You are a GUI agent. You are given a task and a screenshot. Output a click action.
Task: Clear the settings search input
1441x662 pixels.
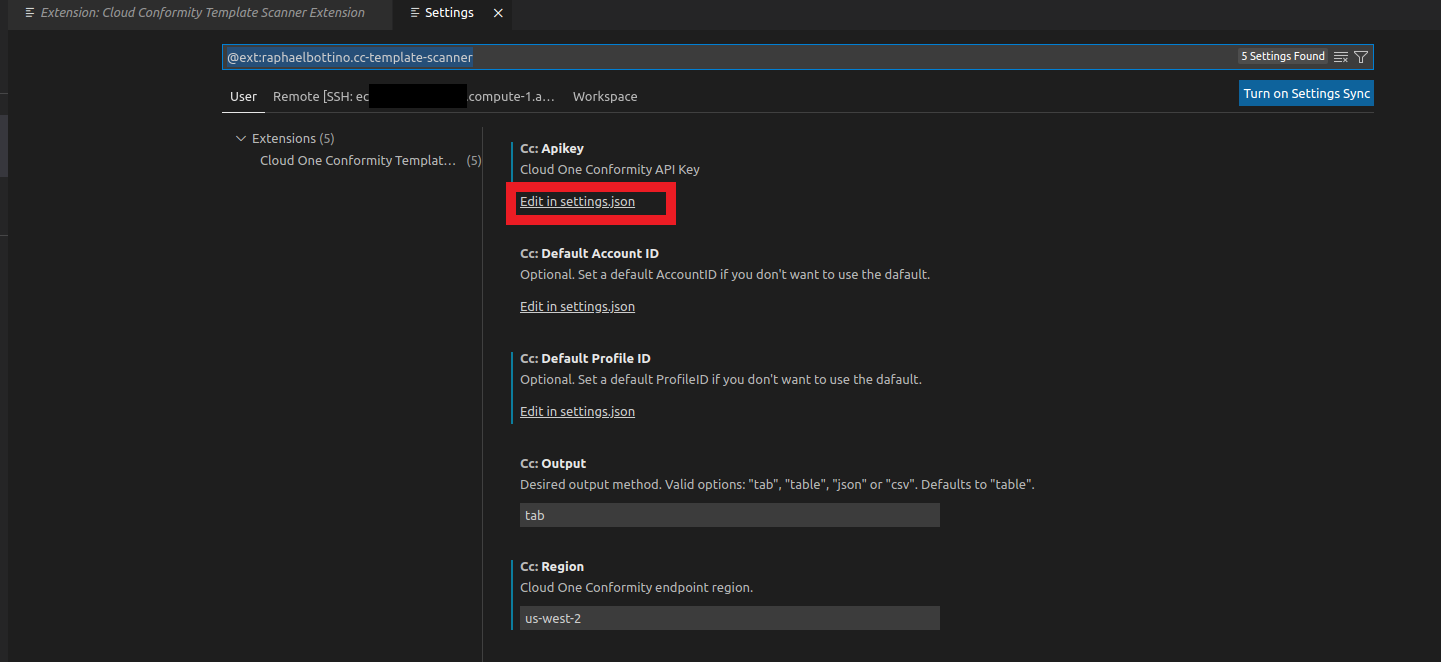click(1341, 57)
